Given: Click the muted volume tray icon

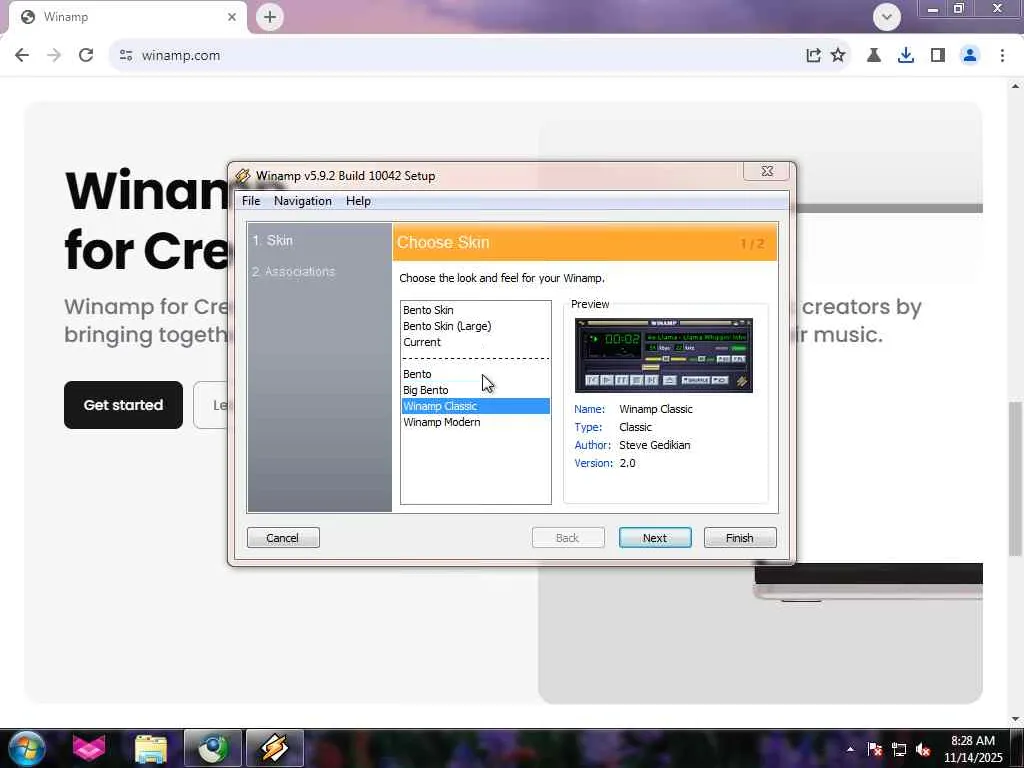Looking at the screenshot, I should point(923,749).
